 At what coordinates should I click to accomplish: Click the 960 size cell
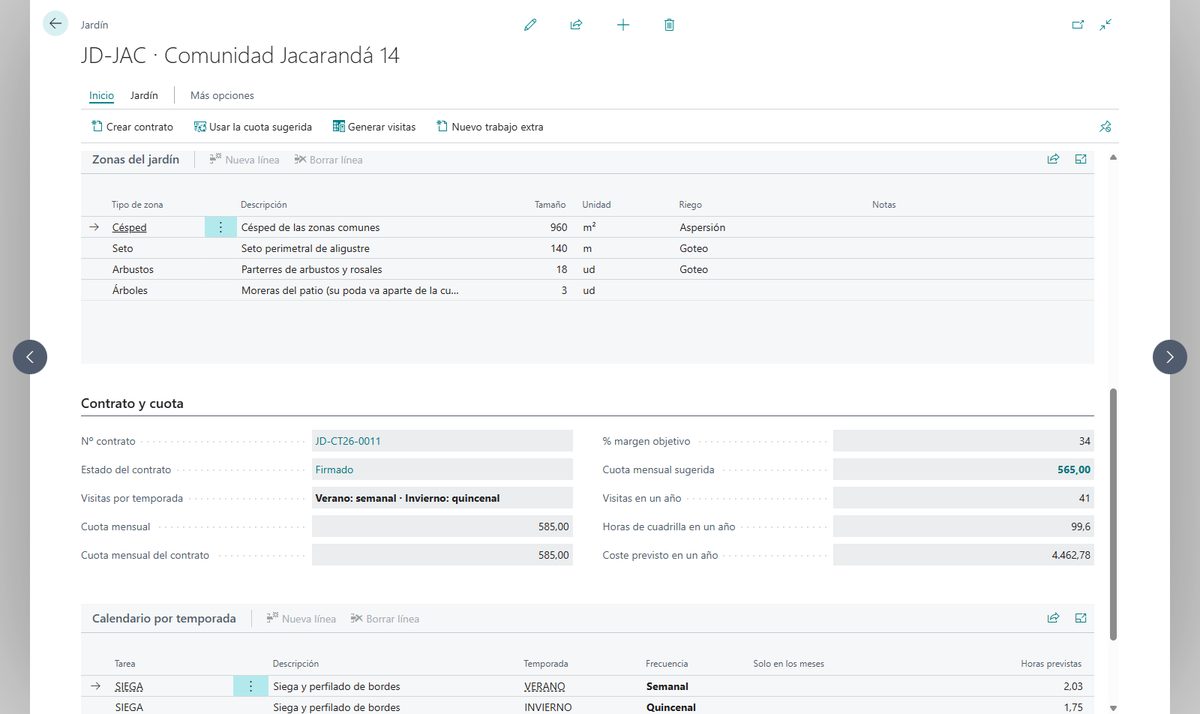tap(558, 227)
